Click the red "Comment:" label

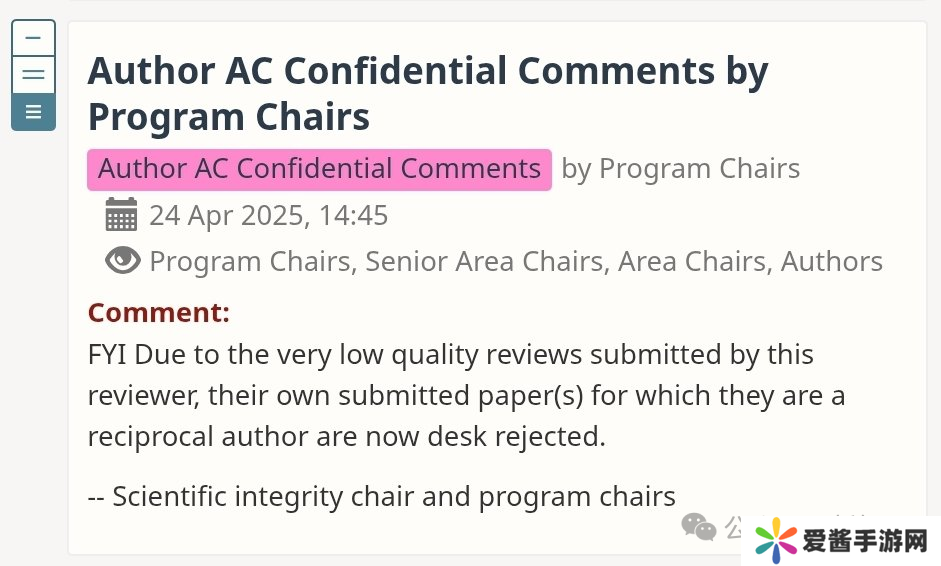(x=158, y=312)
